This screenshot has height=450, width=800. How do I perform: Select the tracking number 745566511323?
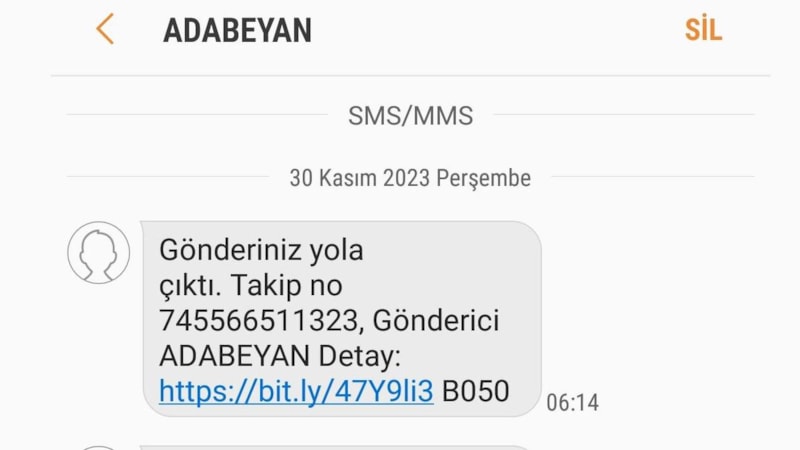[259, 321]
